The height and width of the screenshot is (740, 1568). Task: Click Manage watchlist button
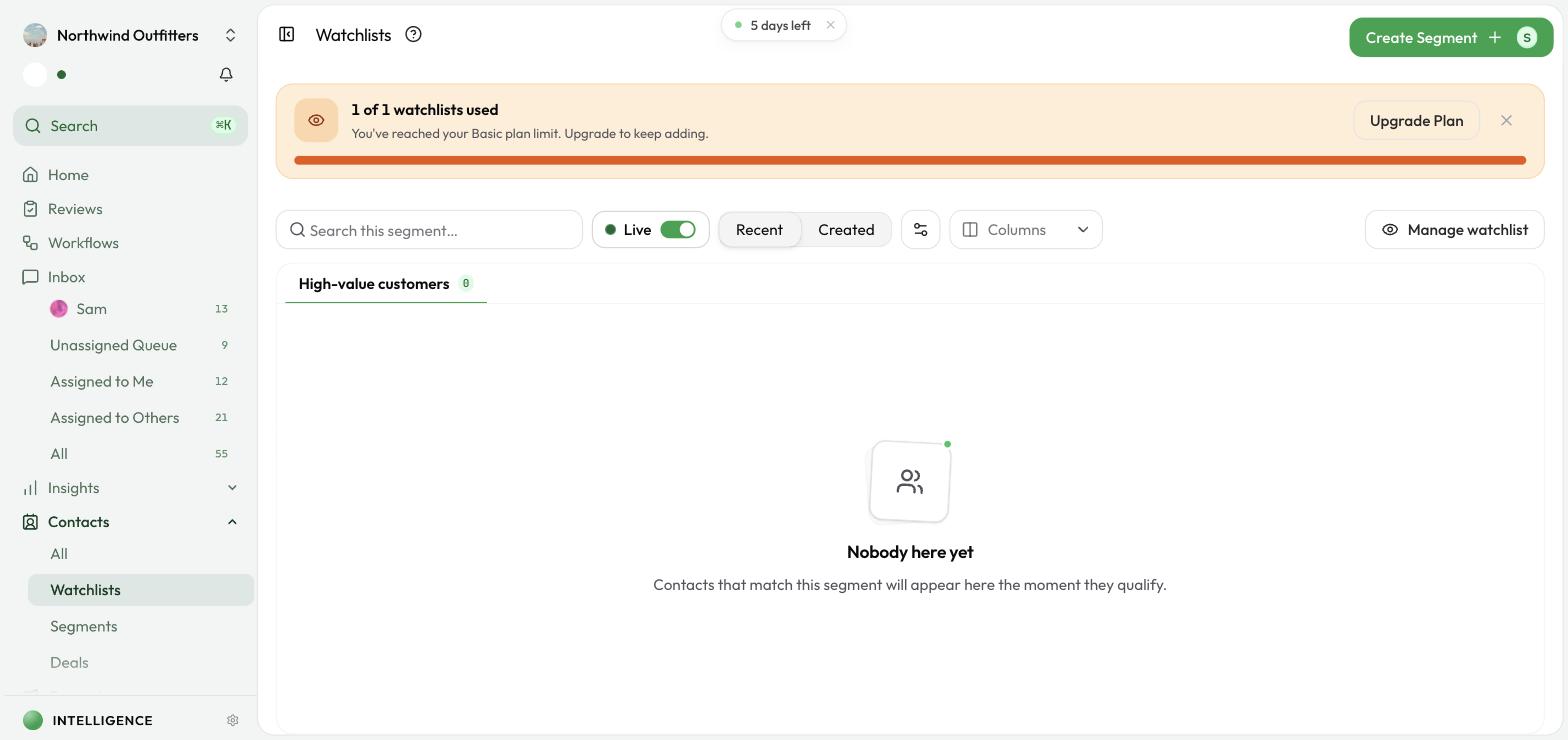[x=1454, y=230]
